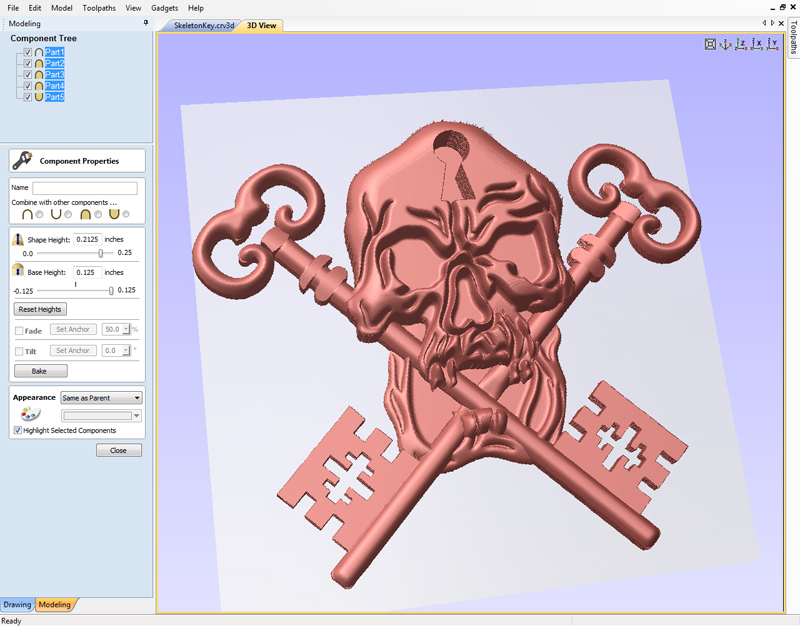Expand the Toolpaths side tab
800x626 pixels.
793,37
